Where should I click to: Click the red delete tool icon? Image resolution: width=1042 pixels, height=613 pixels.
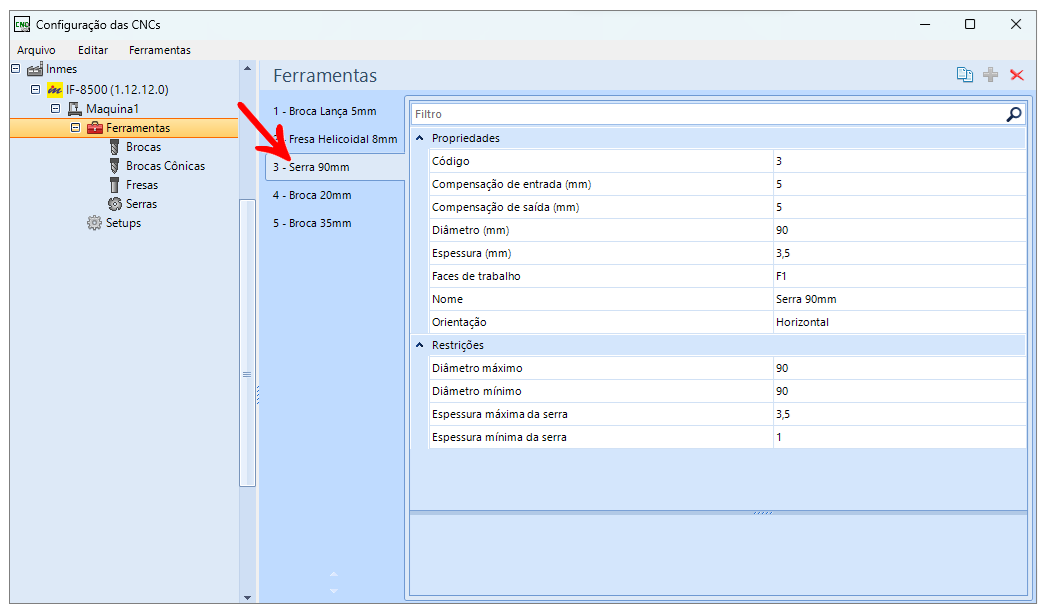pyautogui.click(x=1016, y=74)
